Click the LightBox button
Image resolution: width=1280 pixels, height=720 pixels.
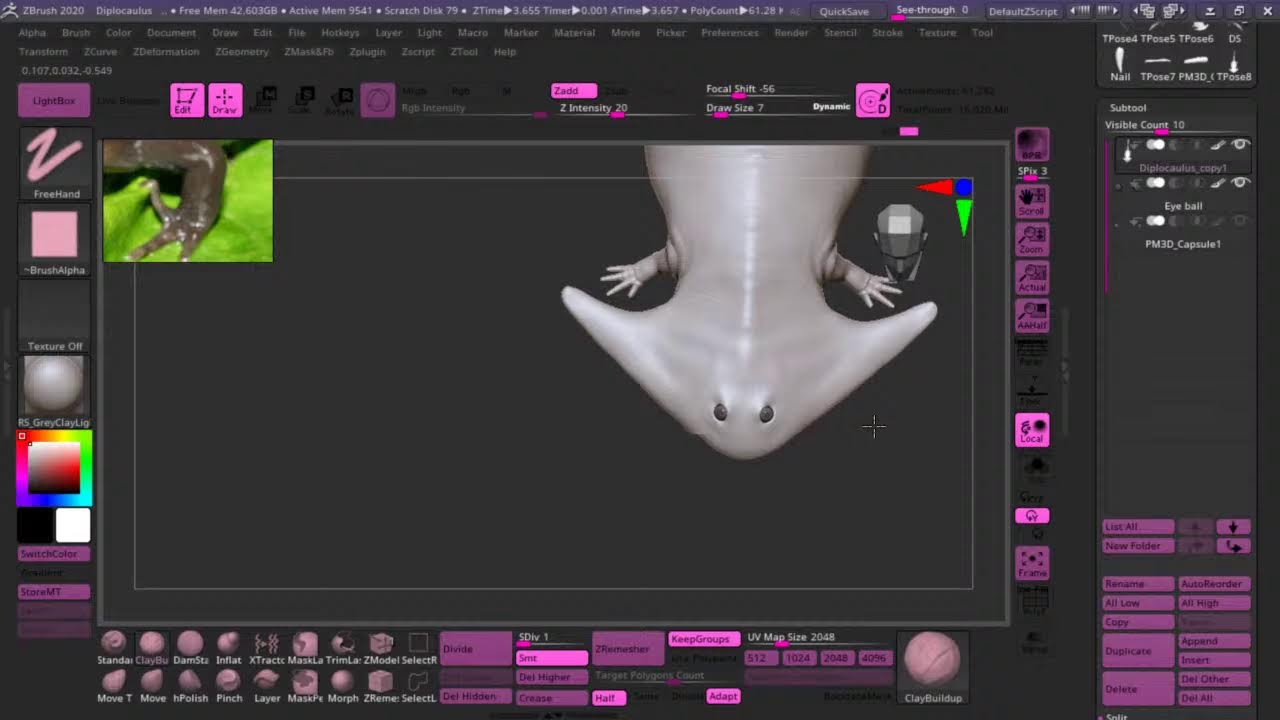tap(54, 101)
